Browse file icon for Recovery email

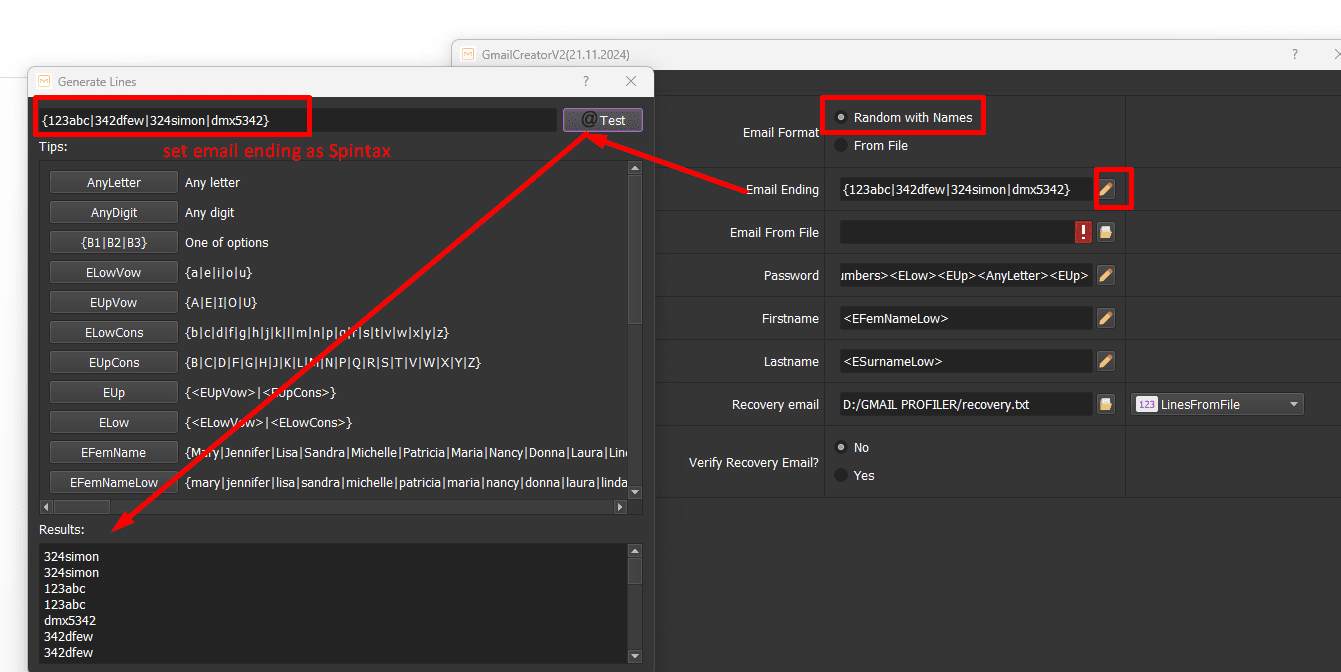point(1106,404)
